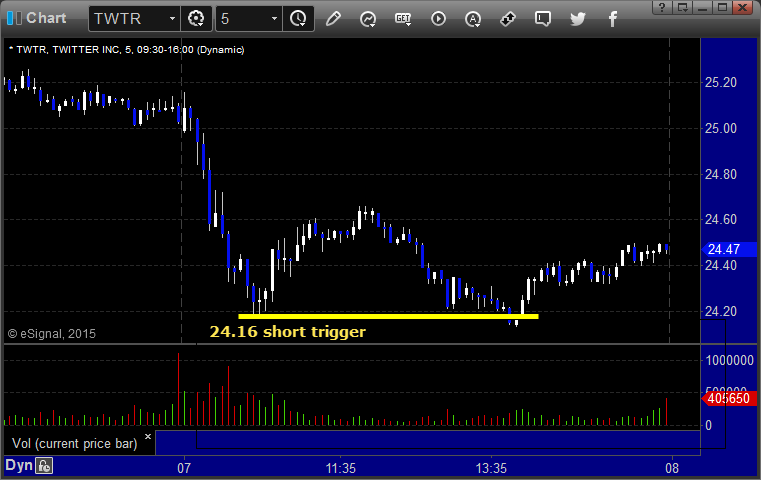
Task: Click the pop-out window icon near help
Action: 682,7
